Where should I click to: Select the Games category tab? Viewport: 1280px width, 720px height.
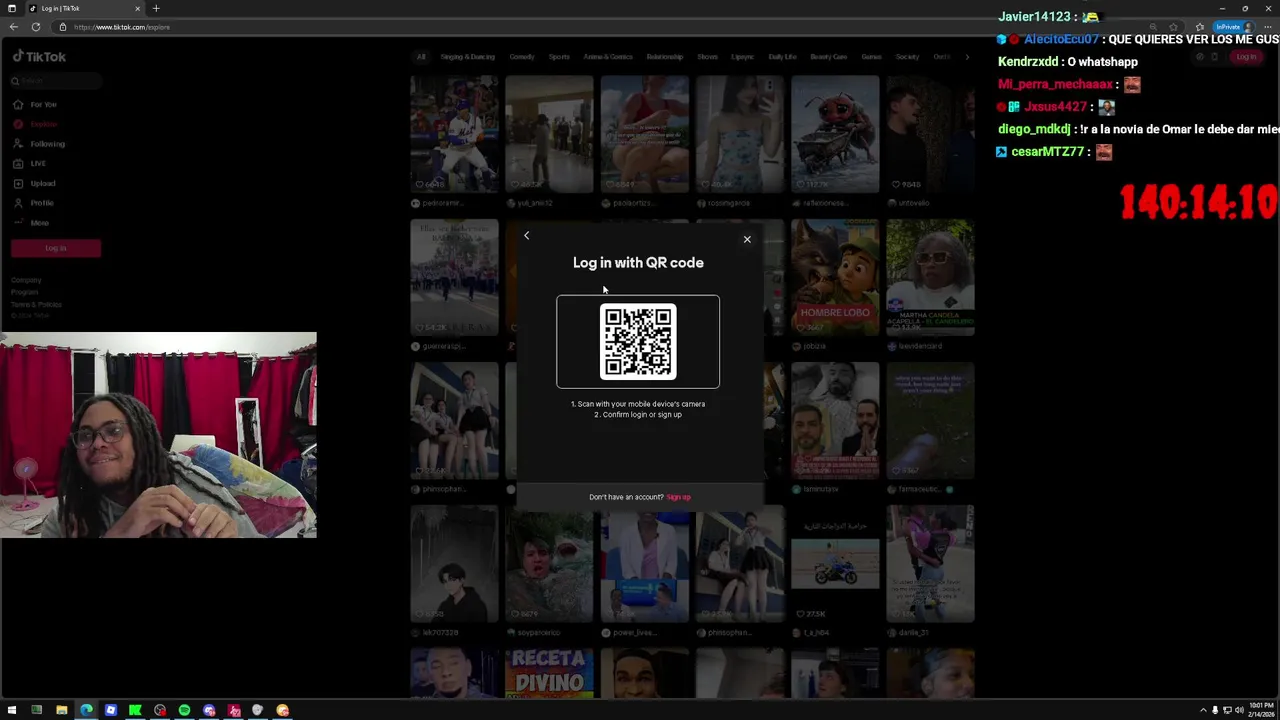point(871,57)
